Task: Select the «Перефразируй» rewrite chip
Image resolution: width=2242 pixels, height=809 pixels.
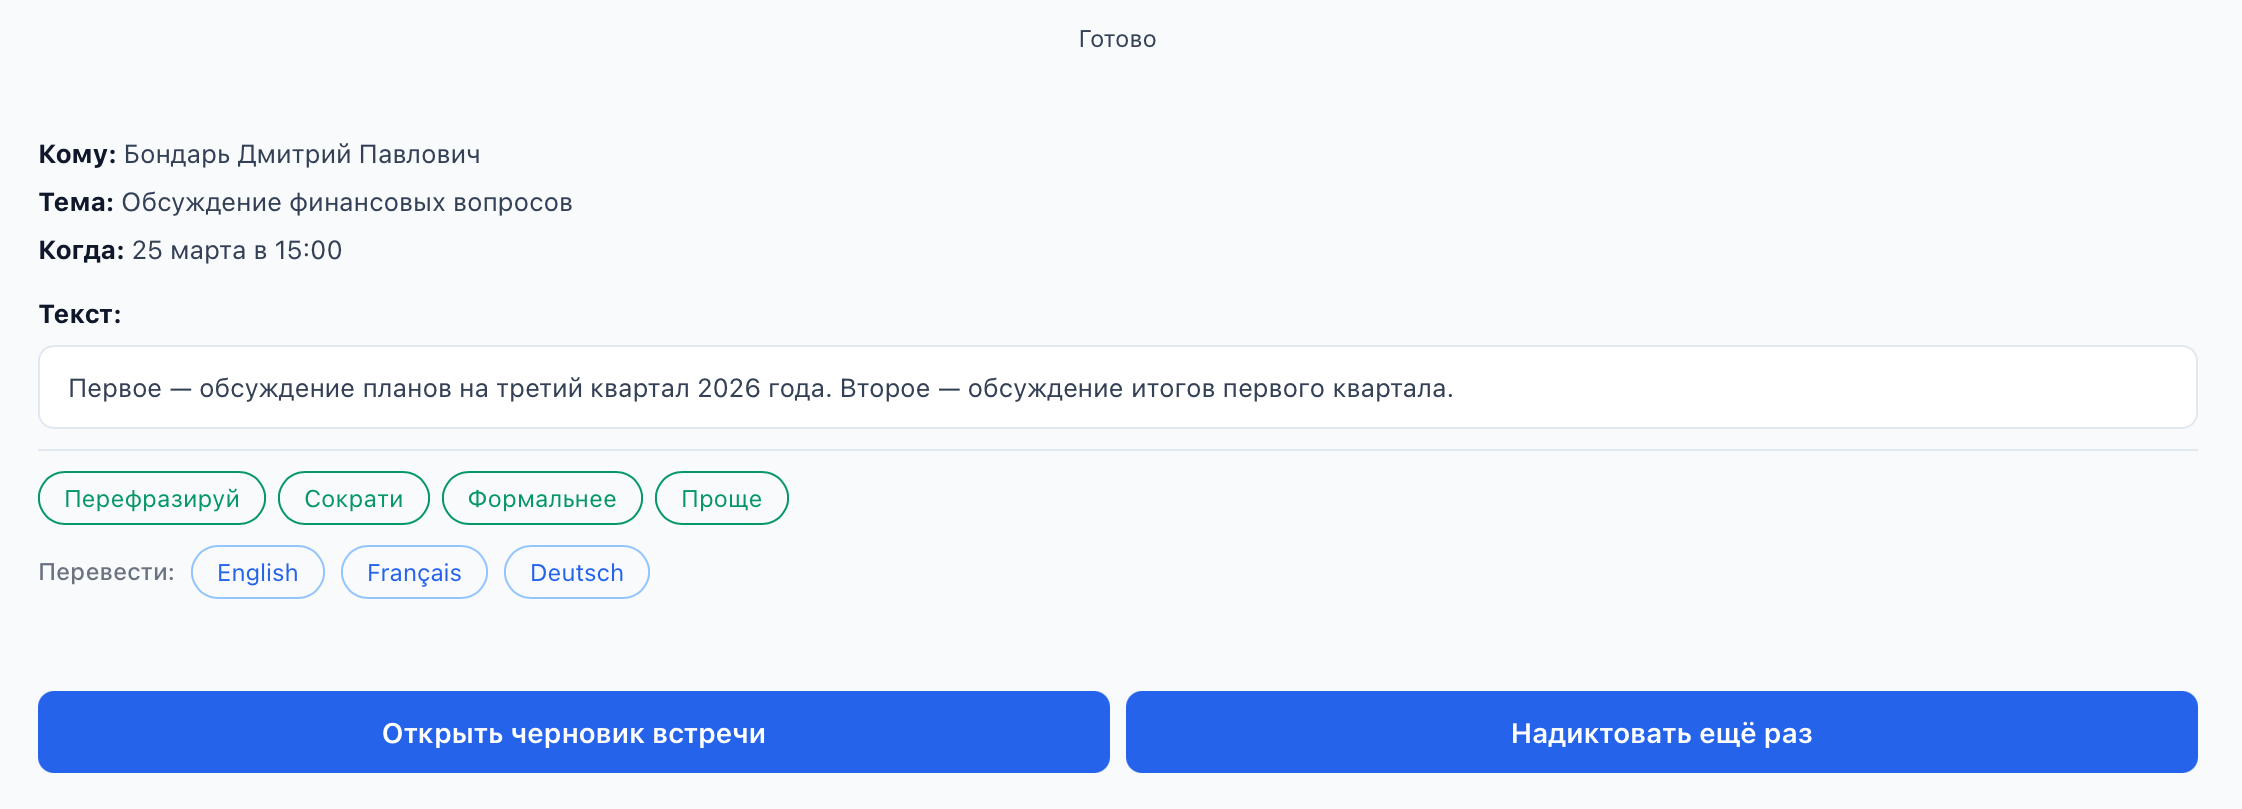Action: coord(151,498)
